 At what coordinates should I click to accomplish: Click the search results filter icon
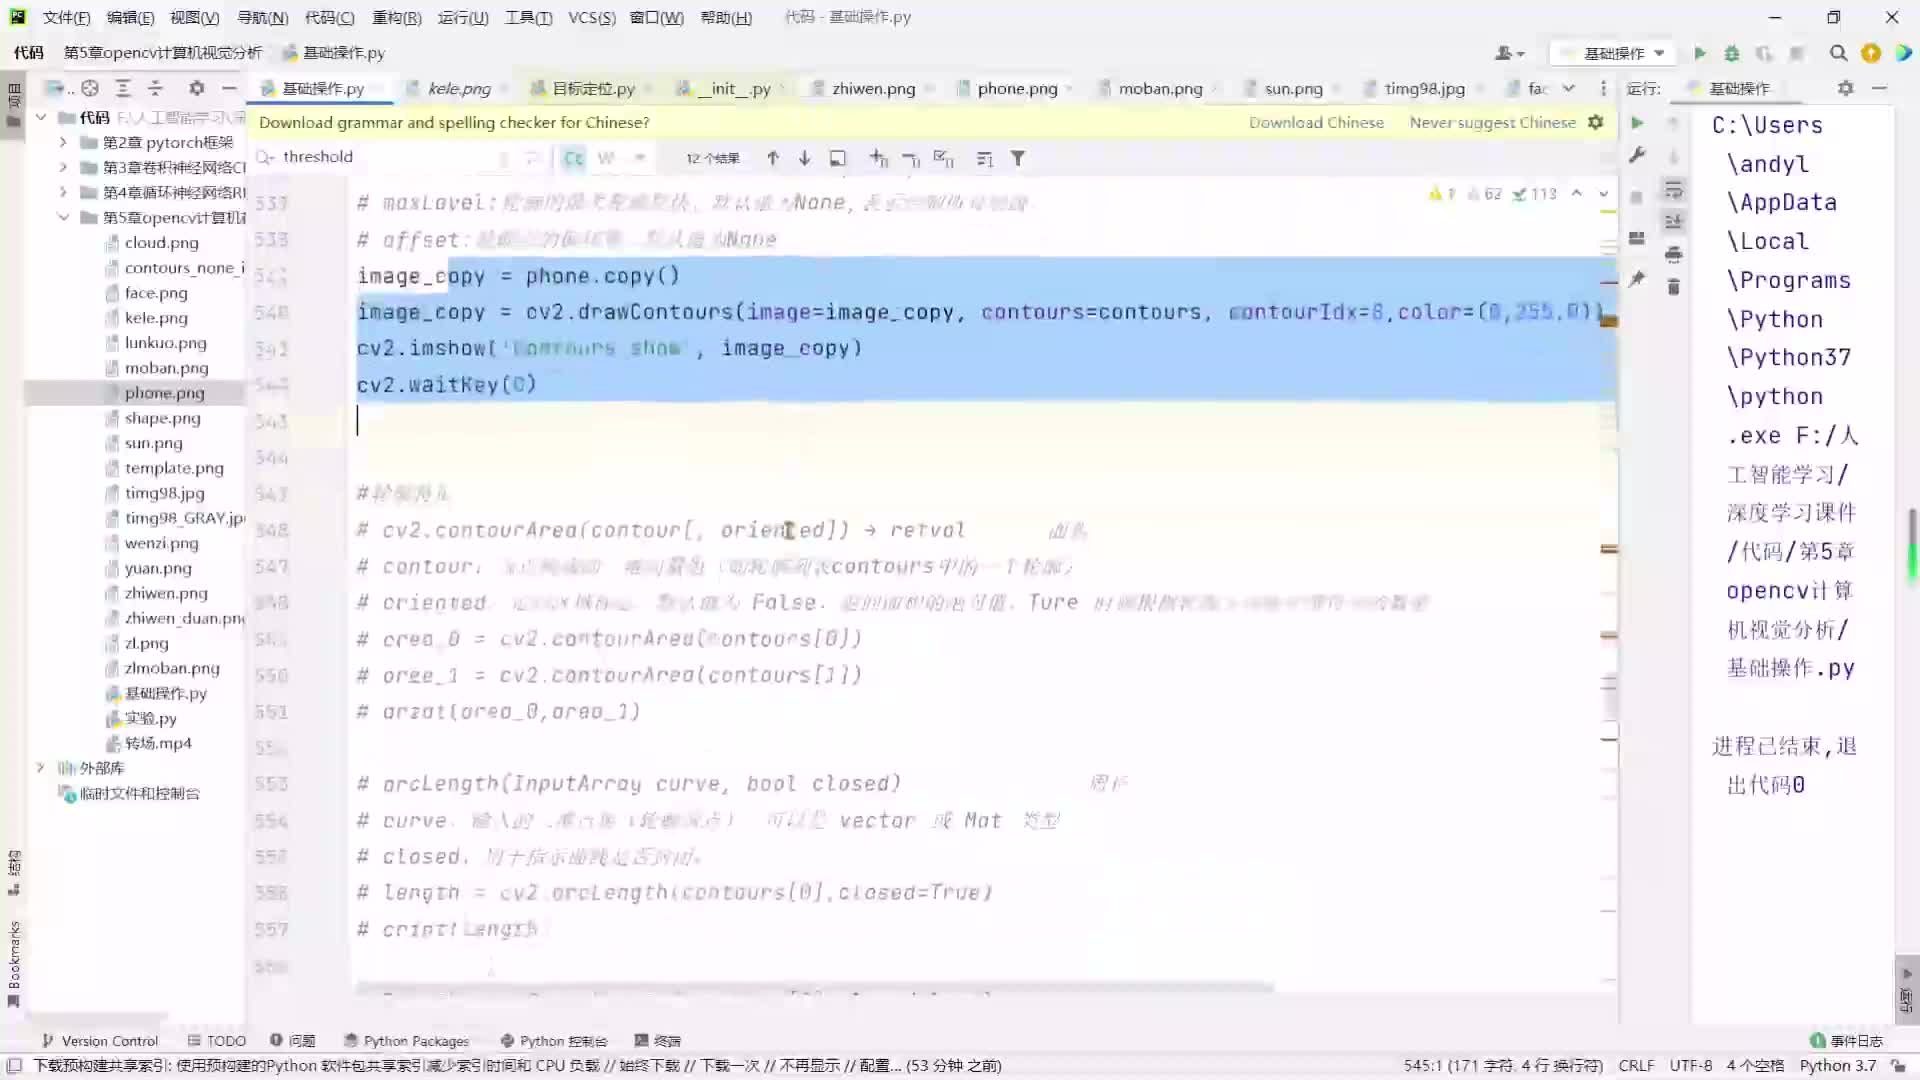[x=1017, y=158]
